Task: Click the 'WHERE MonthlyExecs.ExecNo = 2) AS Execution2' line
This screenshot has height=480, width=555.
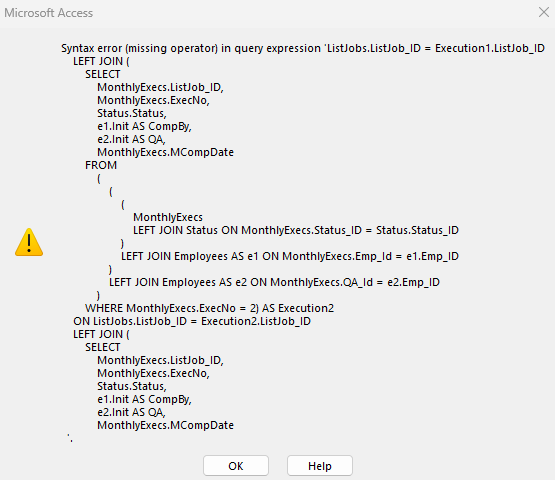Action: pos(209,308)
